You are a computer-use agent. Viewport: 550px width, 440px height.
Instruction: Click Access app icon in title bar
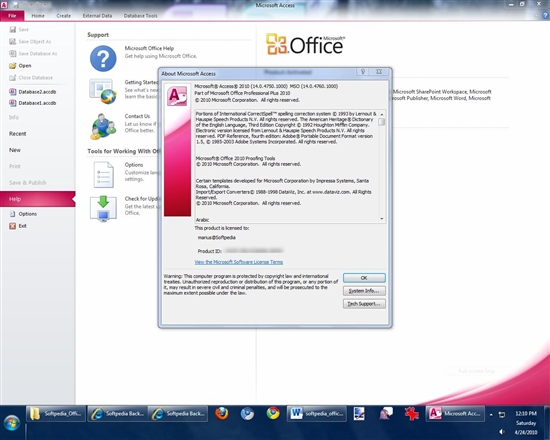pos(4,5)
